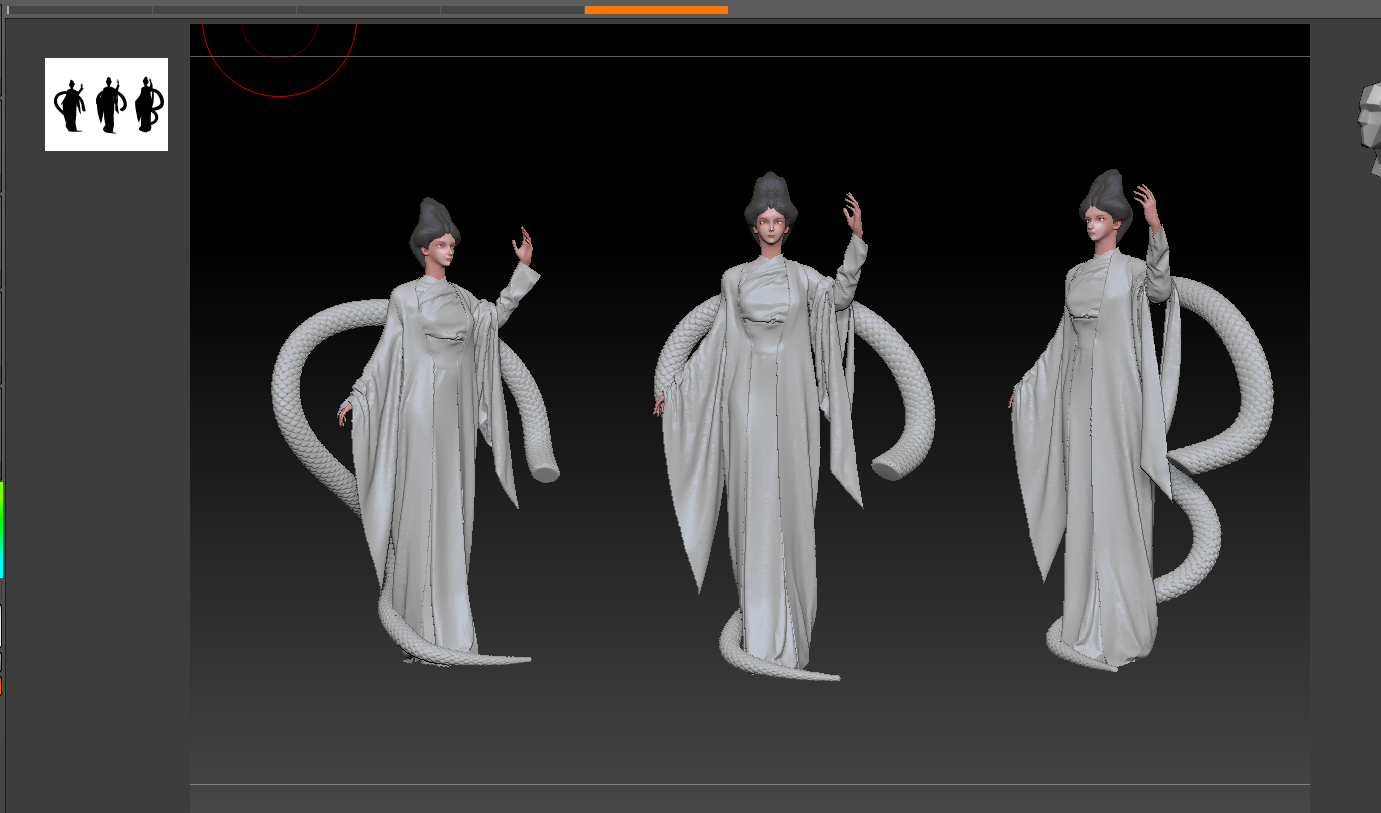Screen dimensions: 1381x813
Task: Click the front-view robed figure in the middle
Action: pyautogui.click(x=794, y=427)
